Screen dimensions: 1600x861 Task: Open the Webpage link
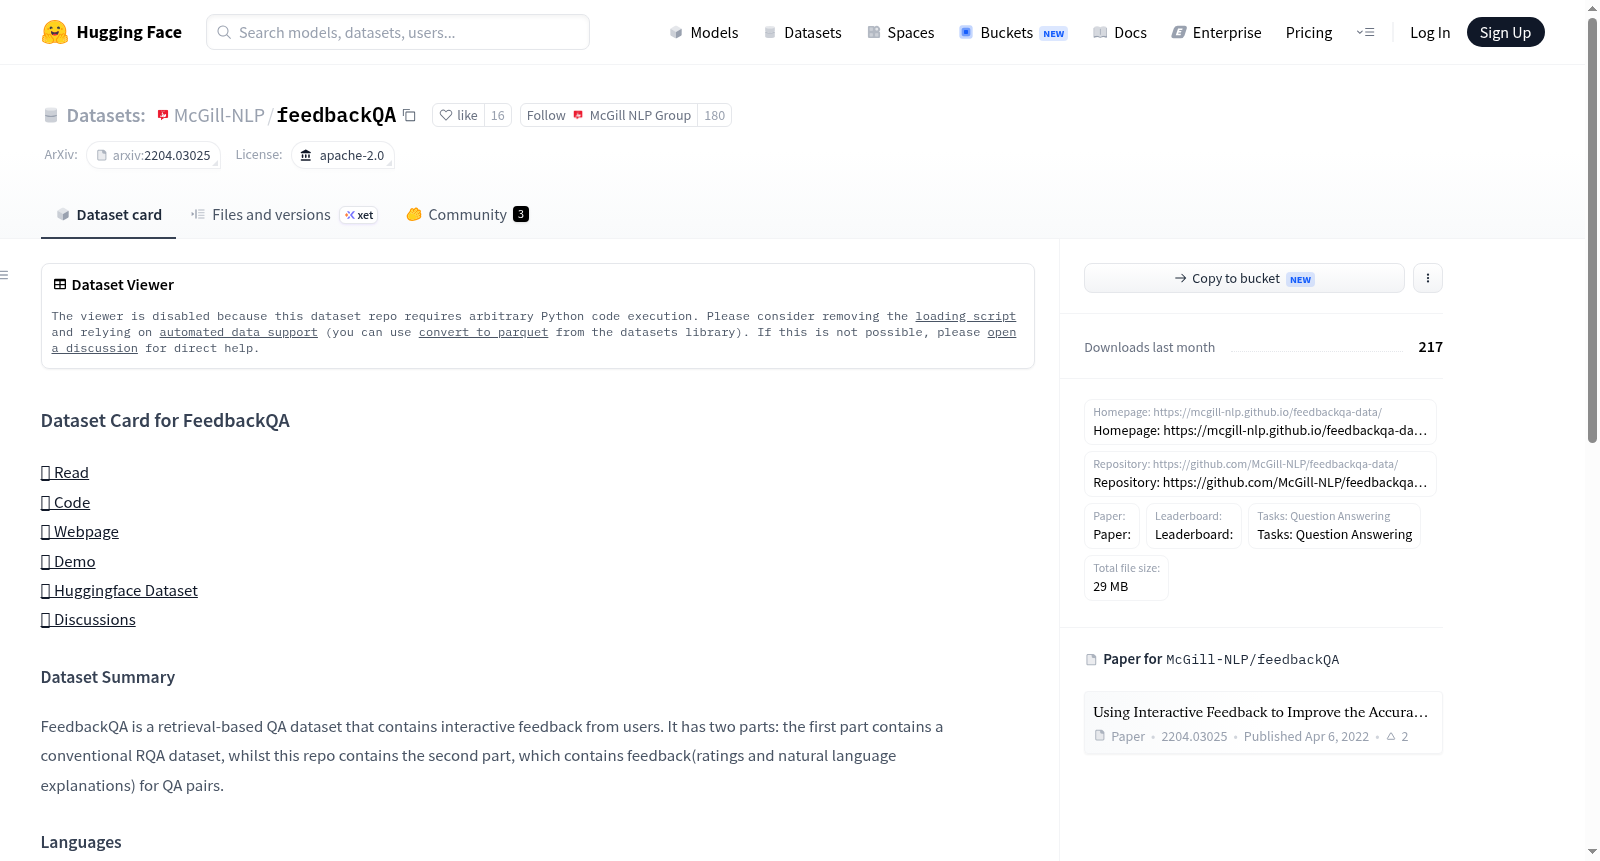[x=80, y=532]
